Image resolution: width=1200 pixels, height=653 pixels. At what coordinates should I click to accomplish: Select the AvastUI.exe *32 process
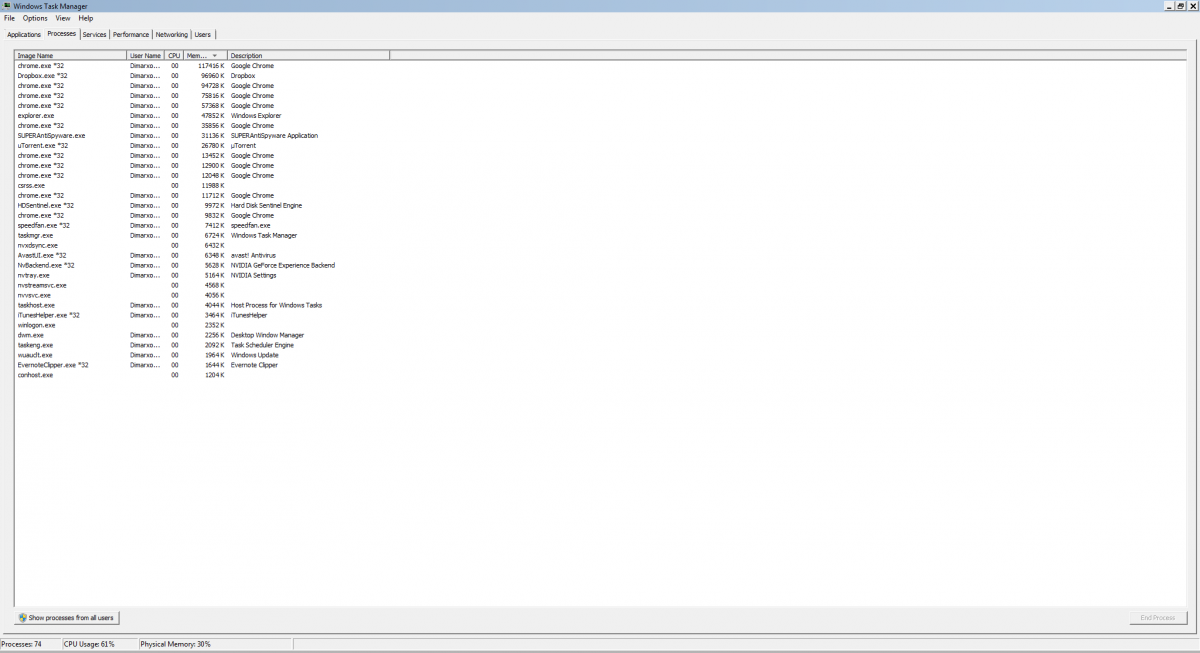pyautogui.click(x=202, y=256)
